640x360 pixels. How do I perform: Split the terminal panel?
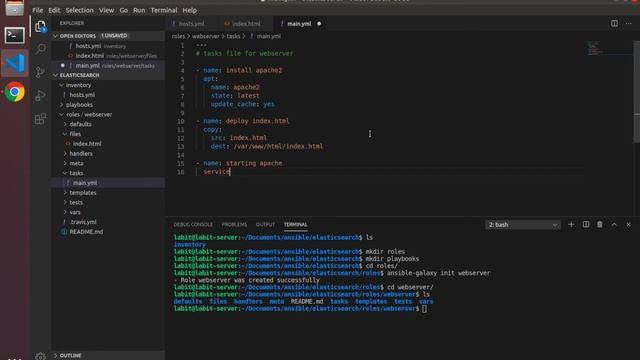[x=585, y=224]
